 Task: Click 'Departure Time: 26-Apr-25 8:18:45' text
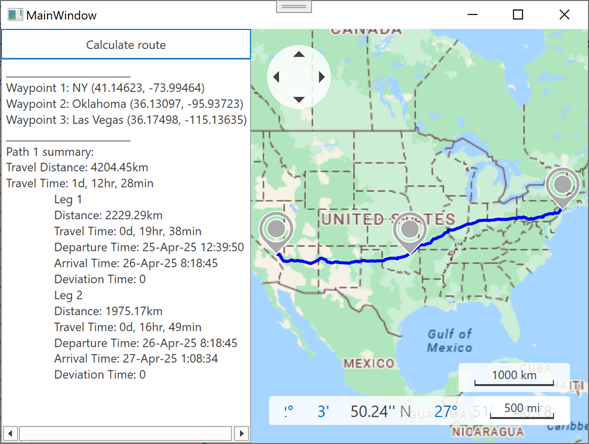pos(146,343)
